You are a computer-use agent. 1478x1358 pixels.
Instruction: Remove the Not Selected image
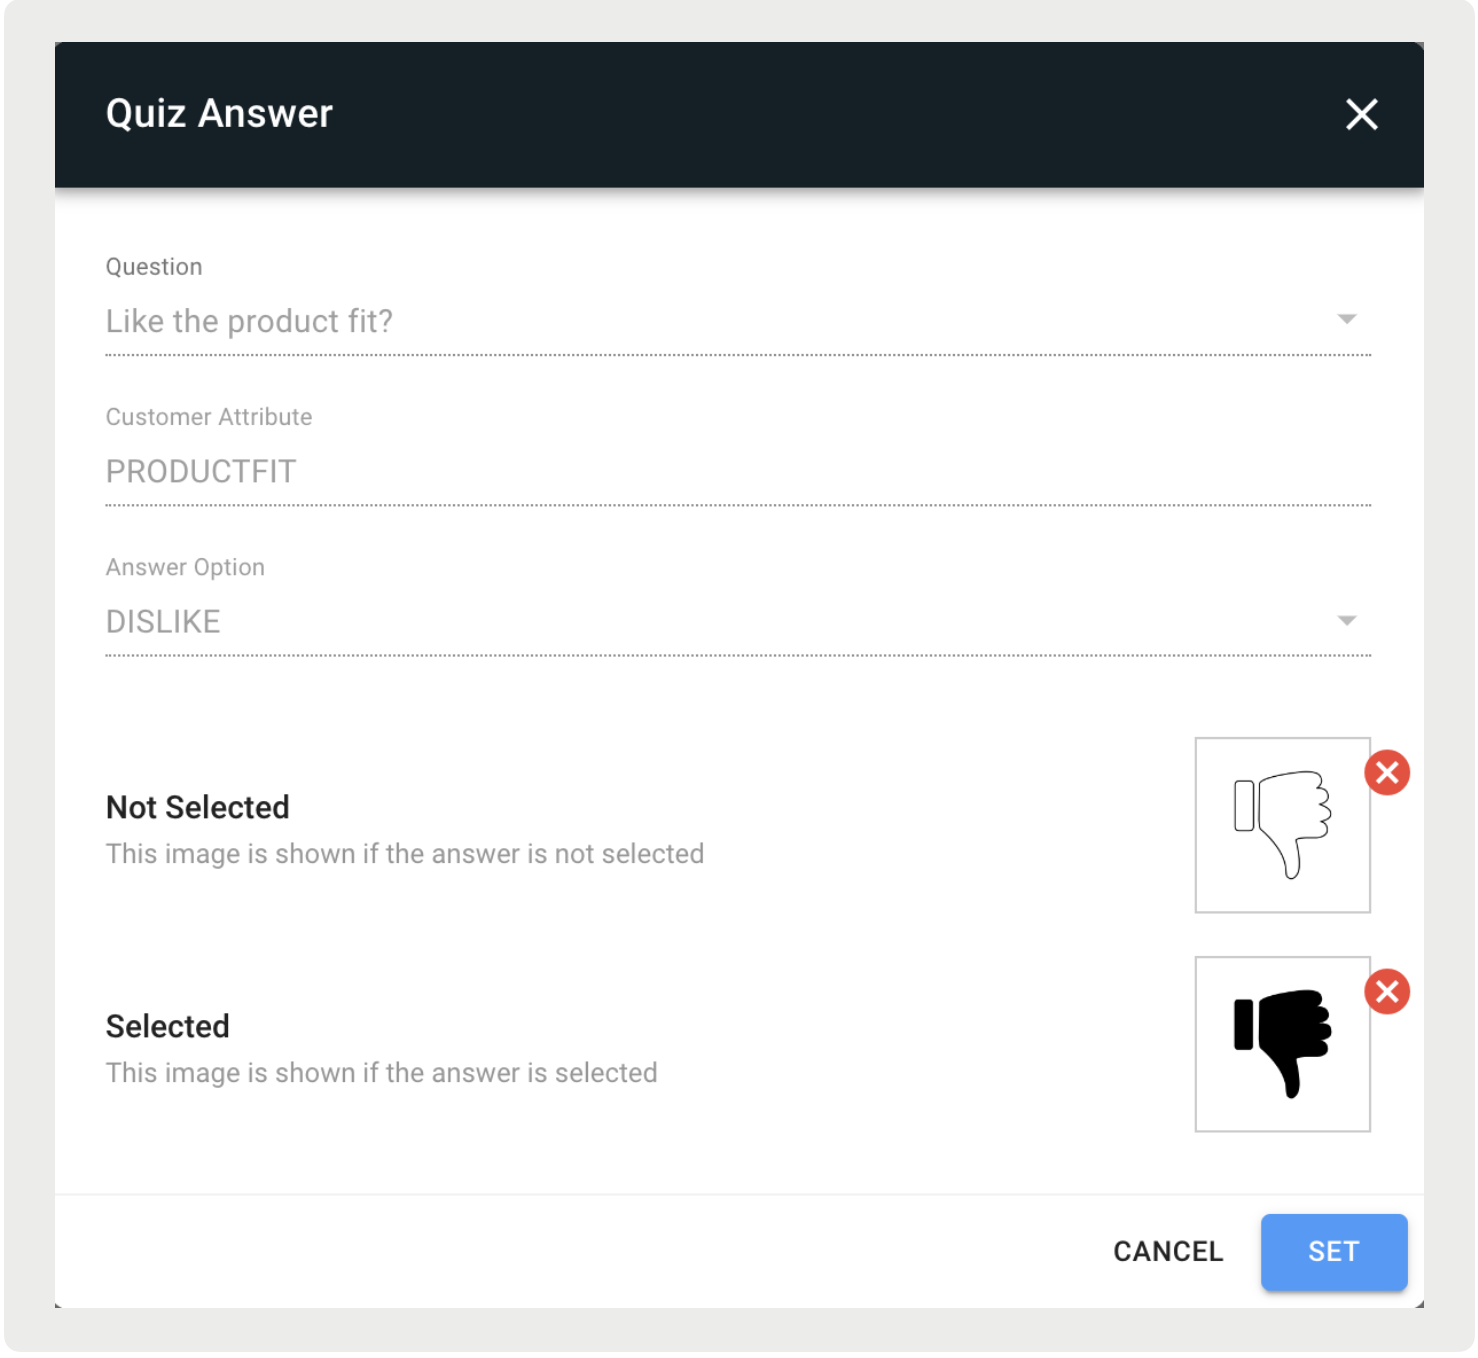[1387, 773]
